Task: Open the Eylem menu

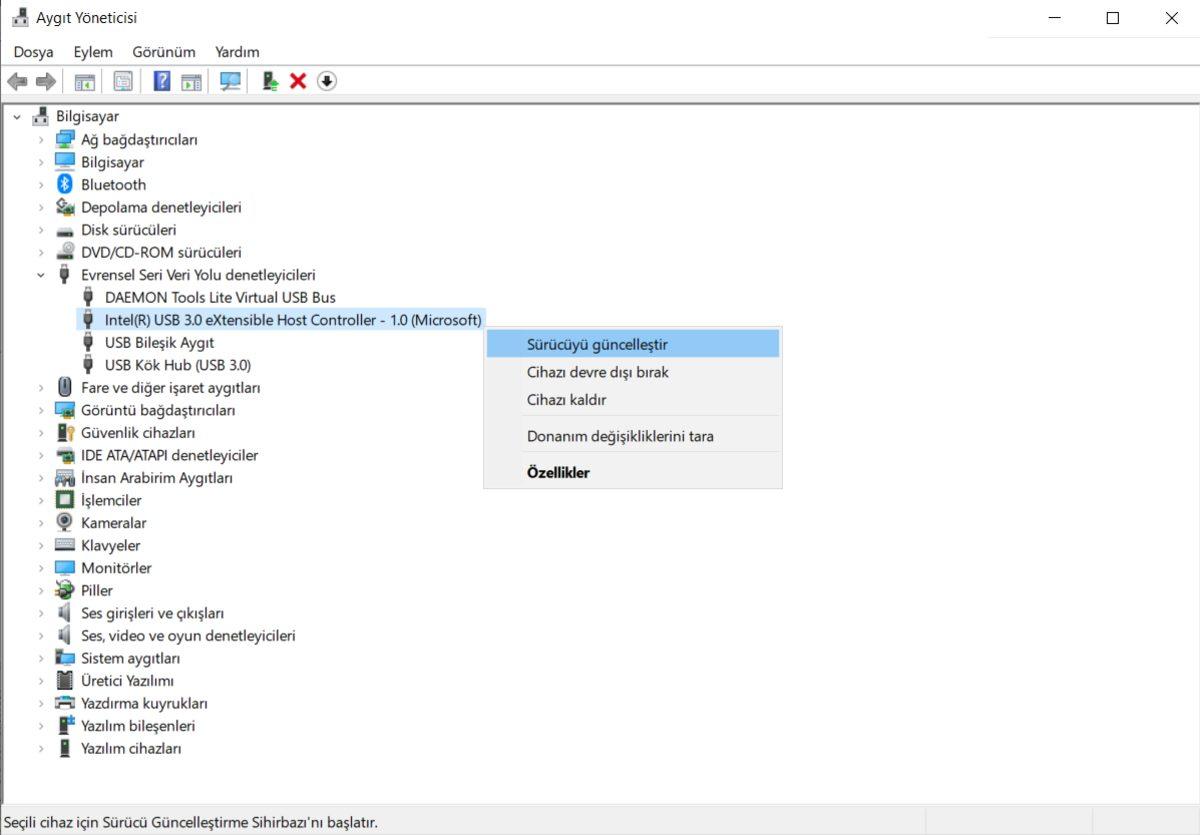Action: coord(91,52)
